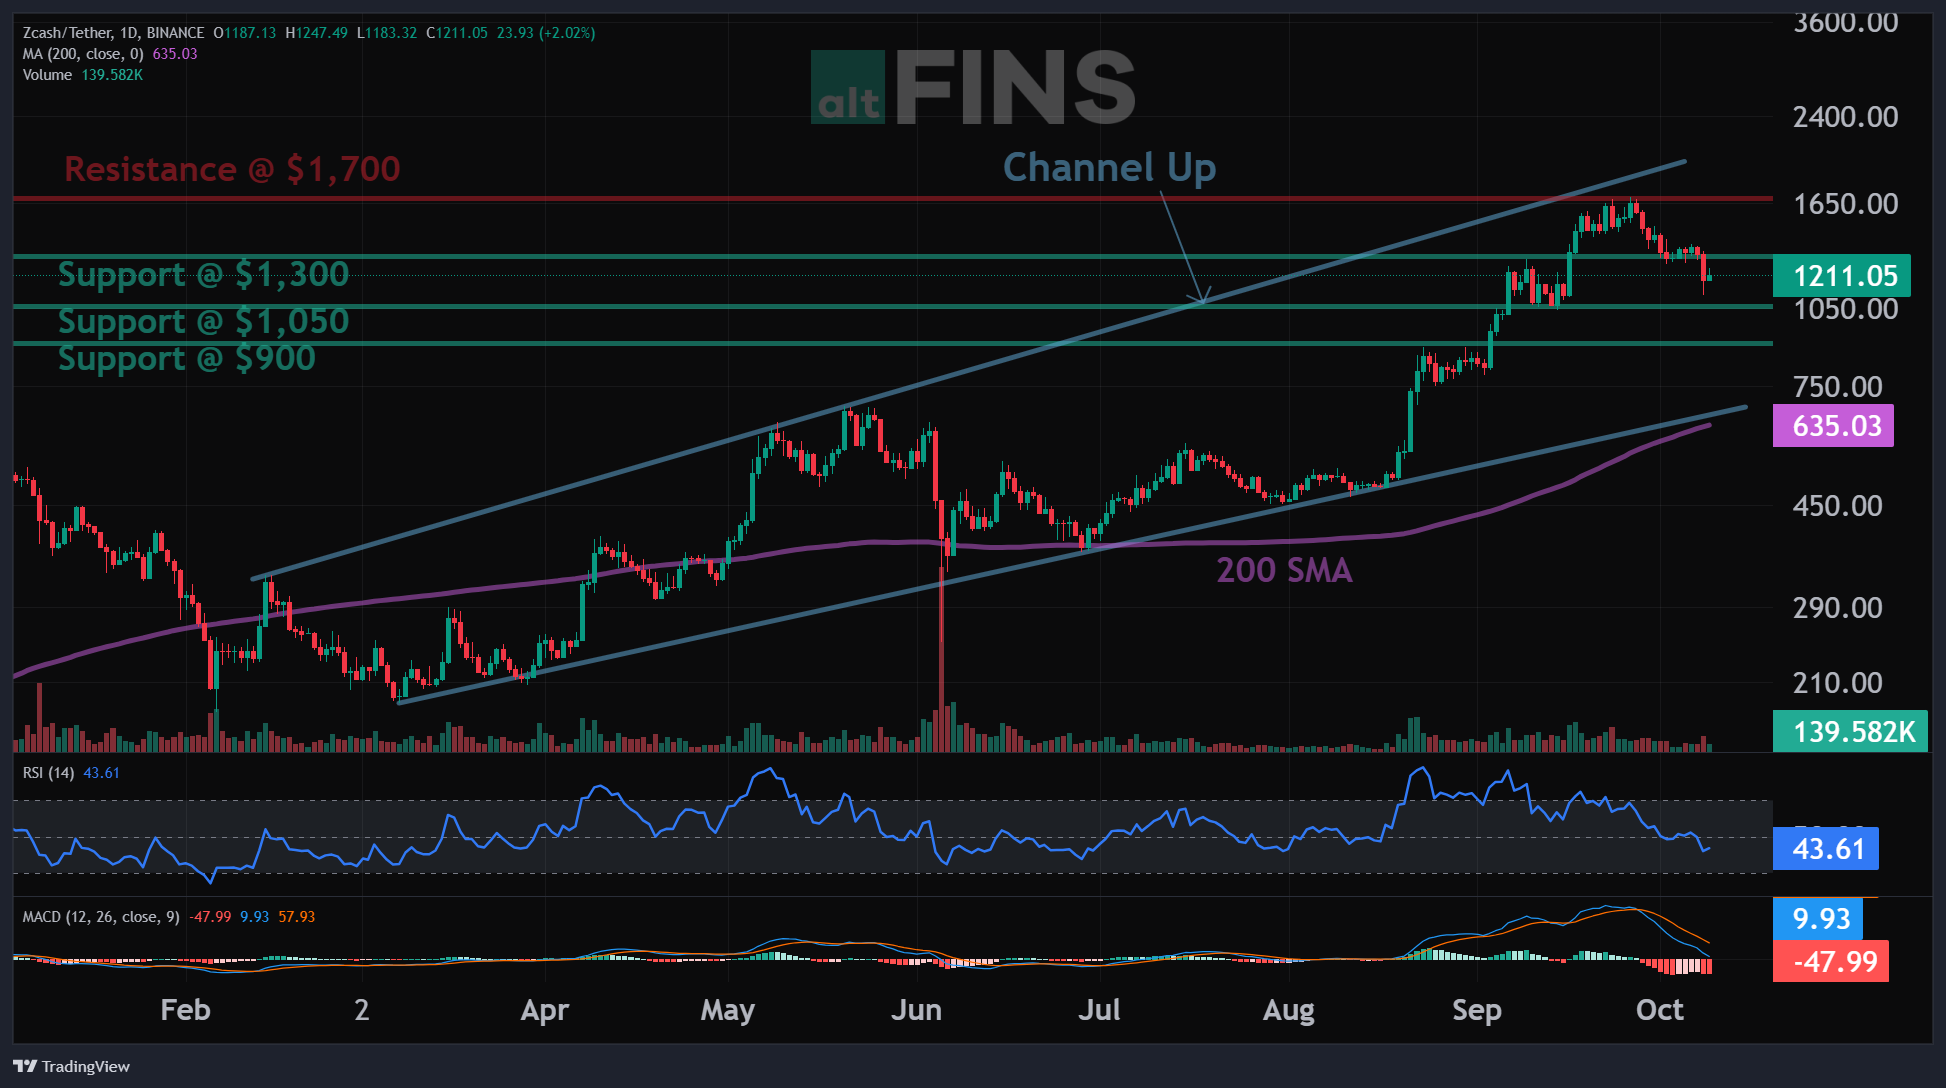Screen dimensions: 1946x1088
Task: Click the MACD value label 9.93
Action: 1817,919
